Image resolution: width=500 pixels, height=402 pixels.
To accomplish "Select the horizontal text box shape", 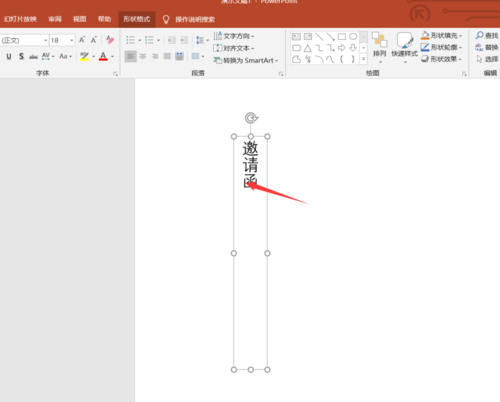I will [296, 37].
